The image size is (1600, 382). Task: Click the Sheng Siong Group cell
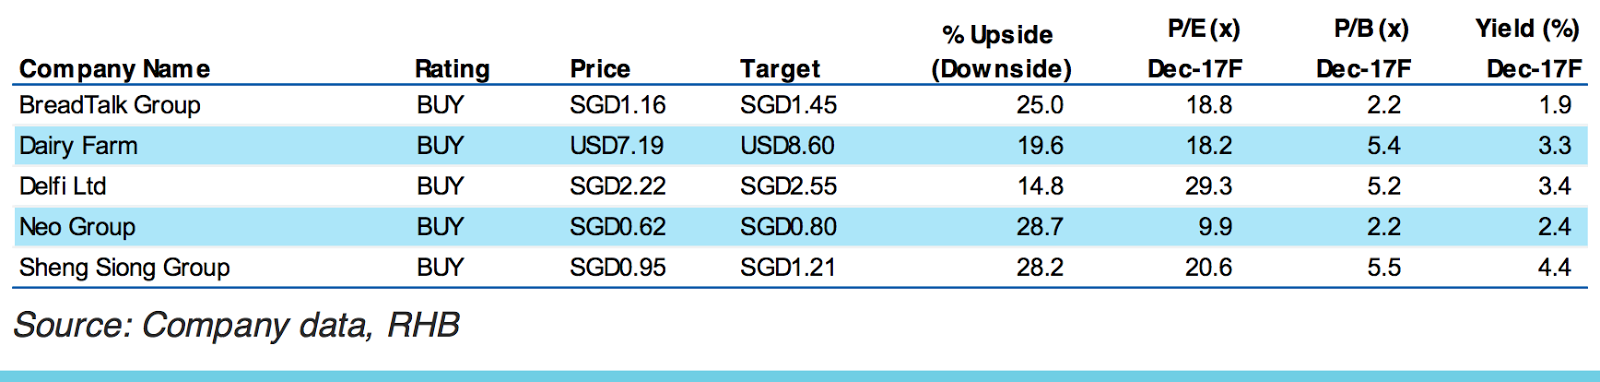click(x=125, y=268)
